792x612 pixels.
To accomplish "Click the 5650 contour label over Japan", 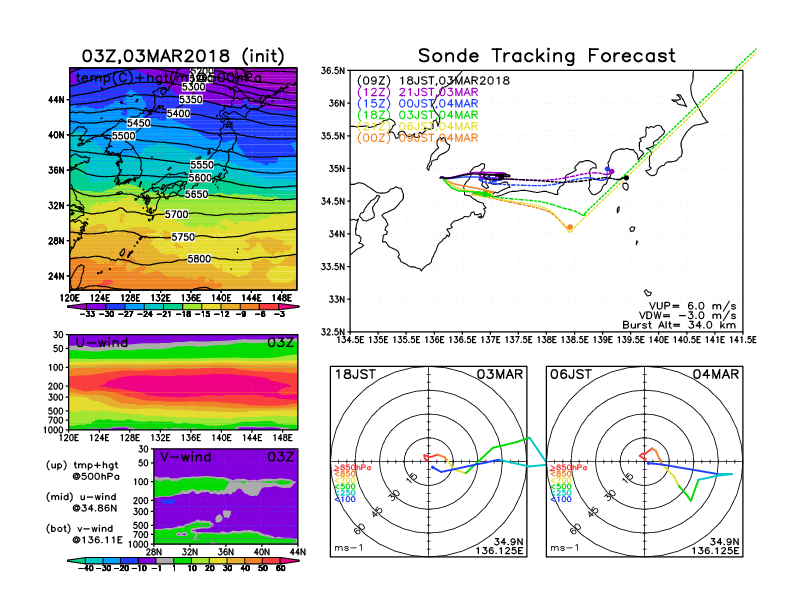I will pyautogui.click(x=196, y=194).
